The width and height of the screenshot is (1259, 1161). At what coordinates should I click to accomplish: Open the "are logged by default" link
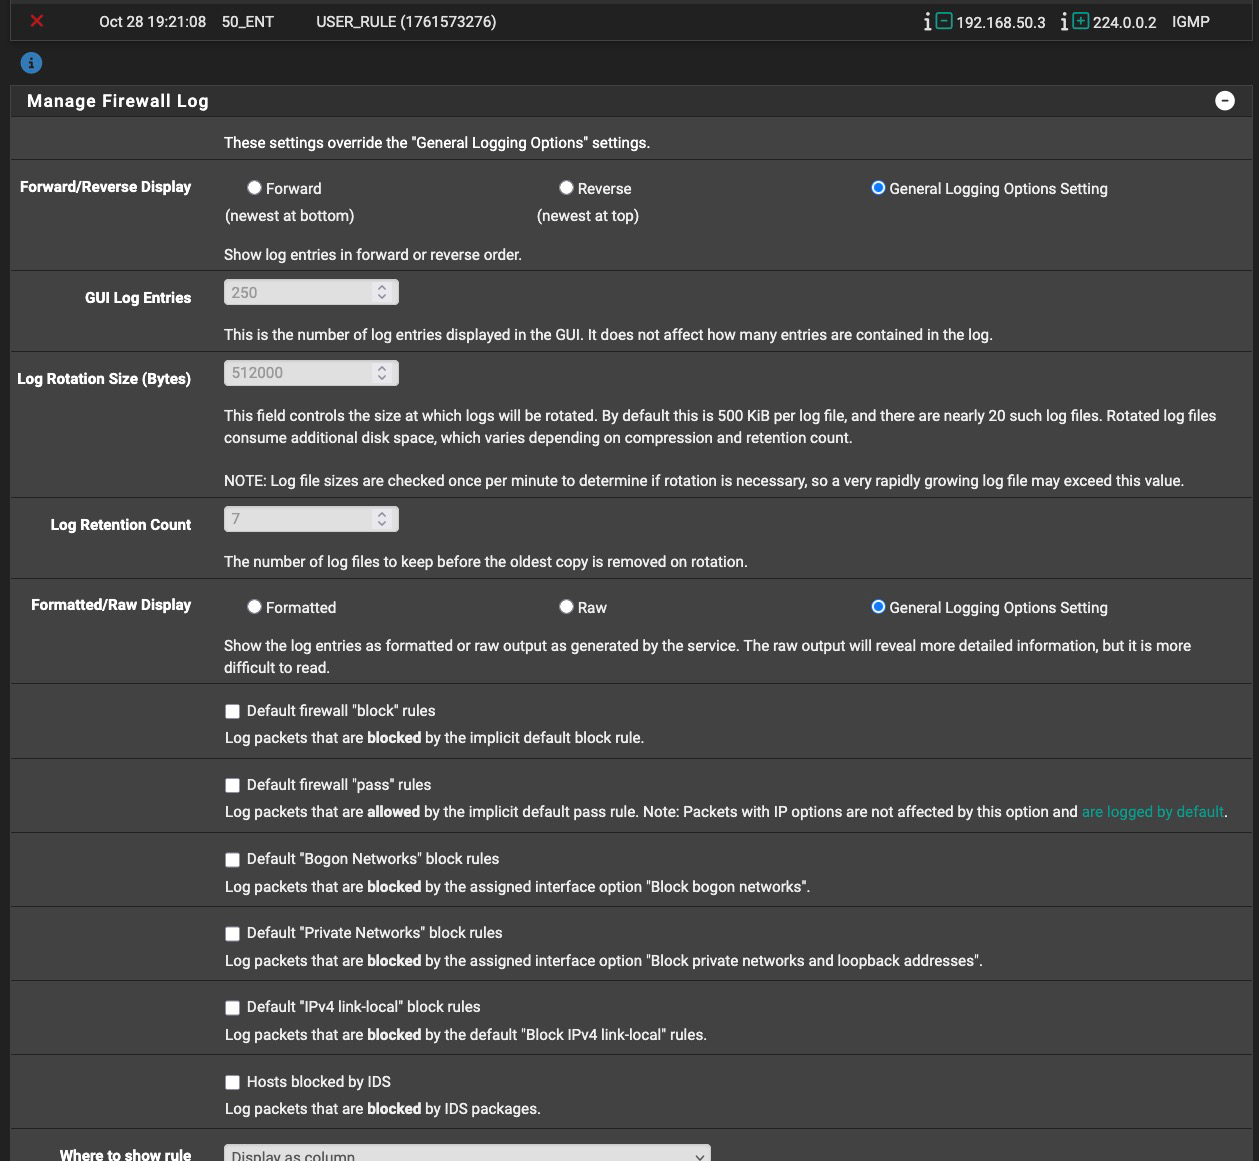coord(1152,812)
